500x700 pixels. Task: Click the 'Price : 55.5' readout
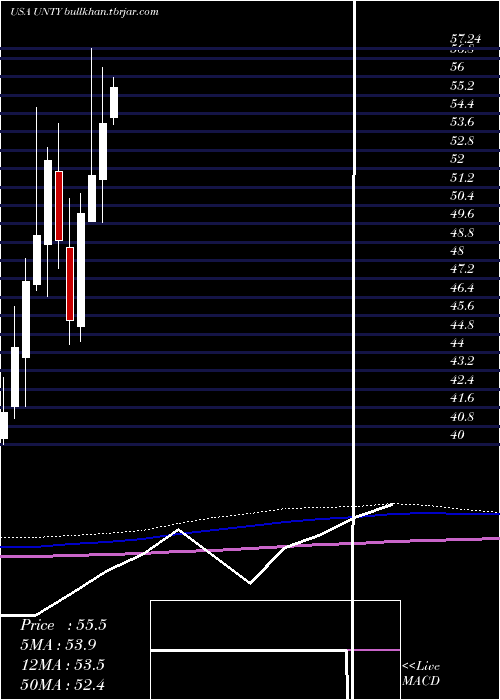pos(63,625)
